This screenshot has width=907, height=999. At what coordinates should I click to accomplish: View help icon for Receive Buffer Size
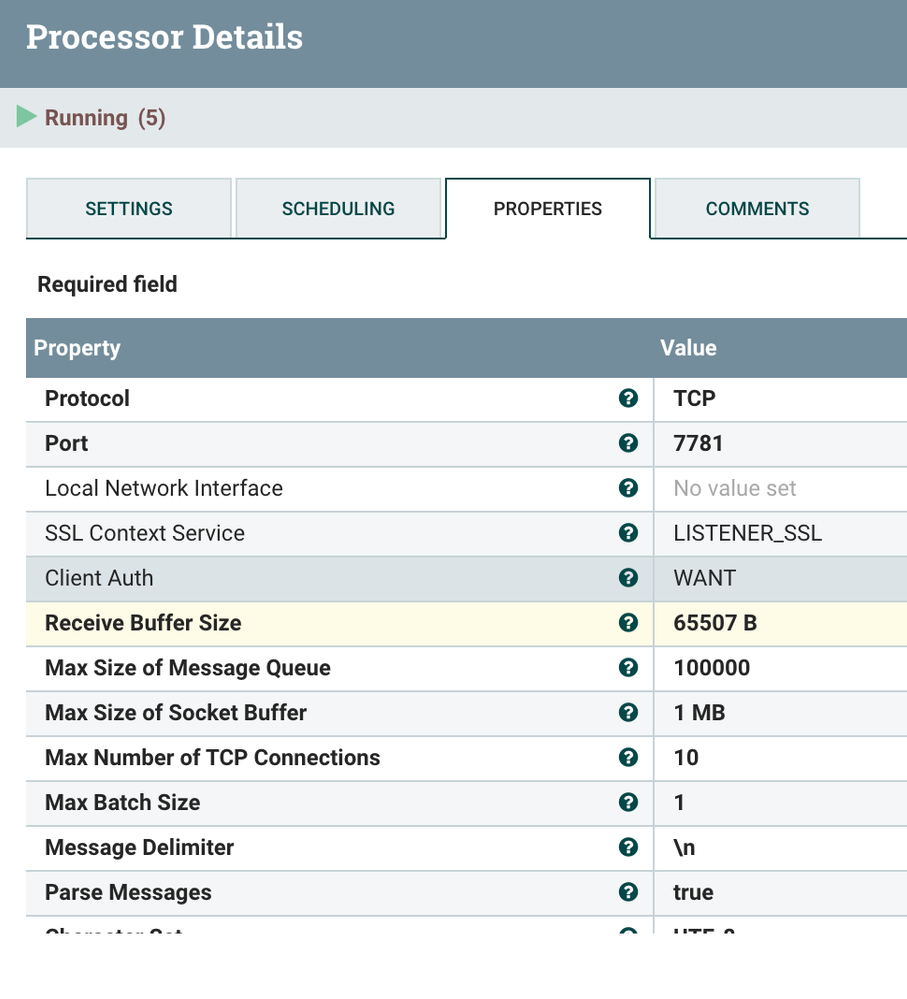click(x=628, y=622)
